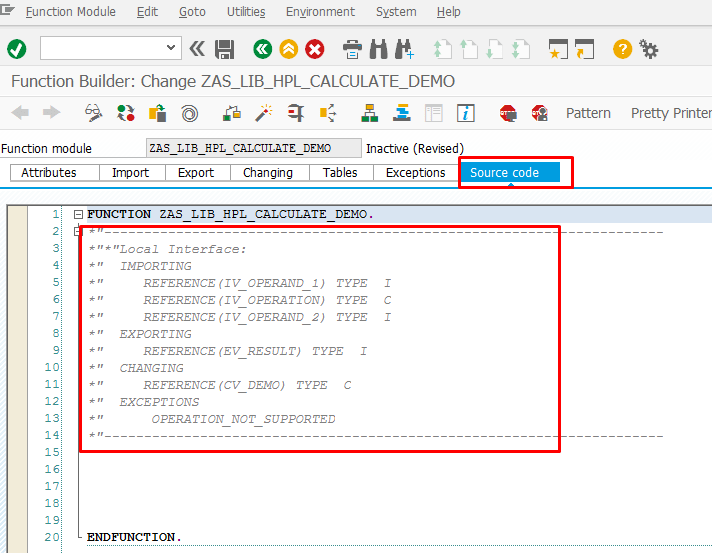Open Customize Local Layout gear icon
Viewport: 712px width, 553px height.
(648, 49)
